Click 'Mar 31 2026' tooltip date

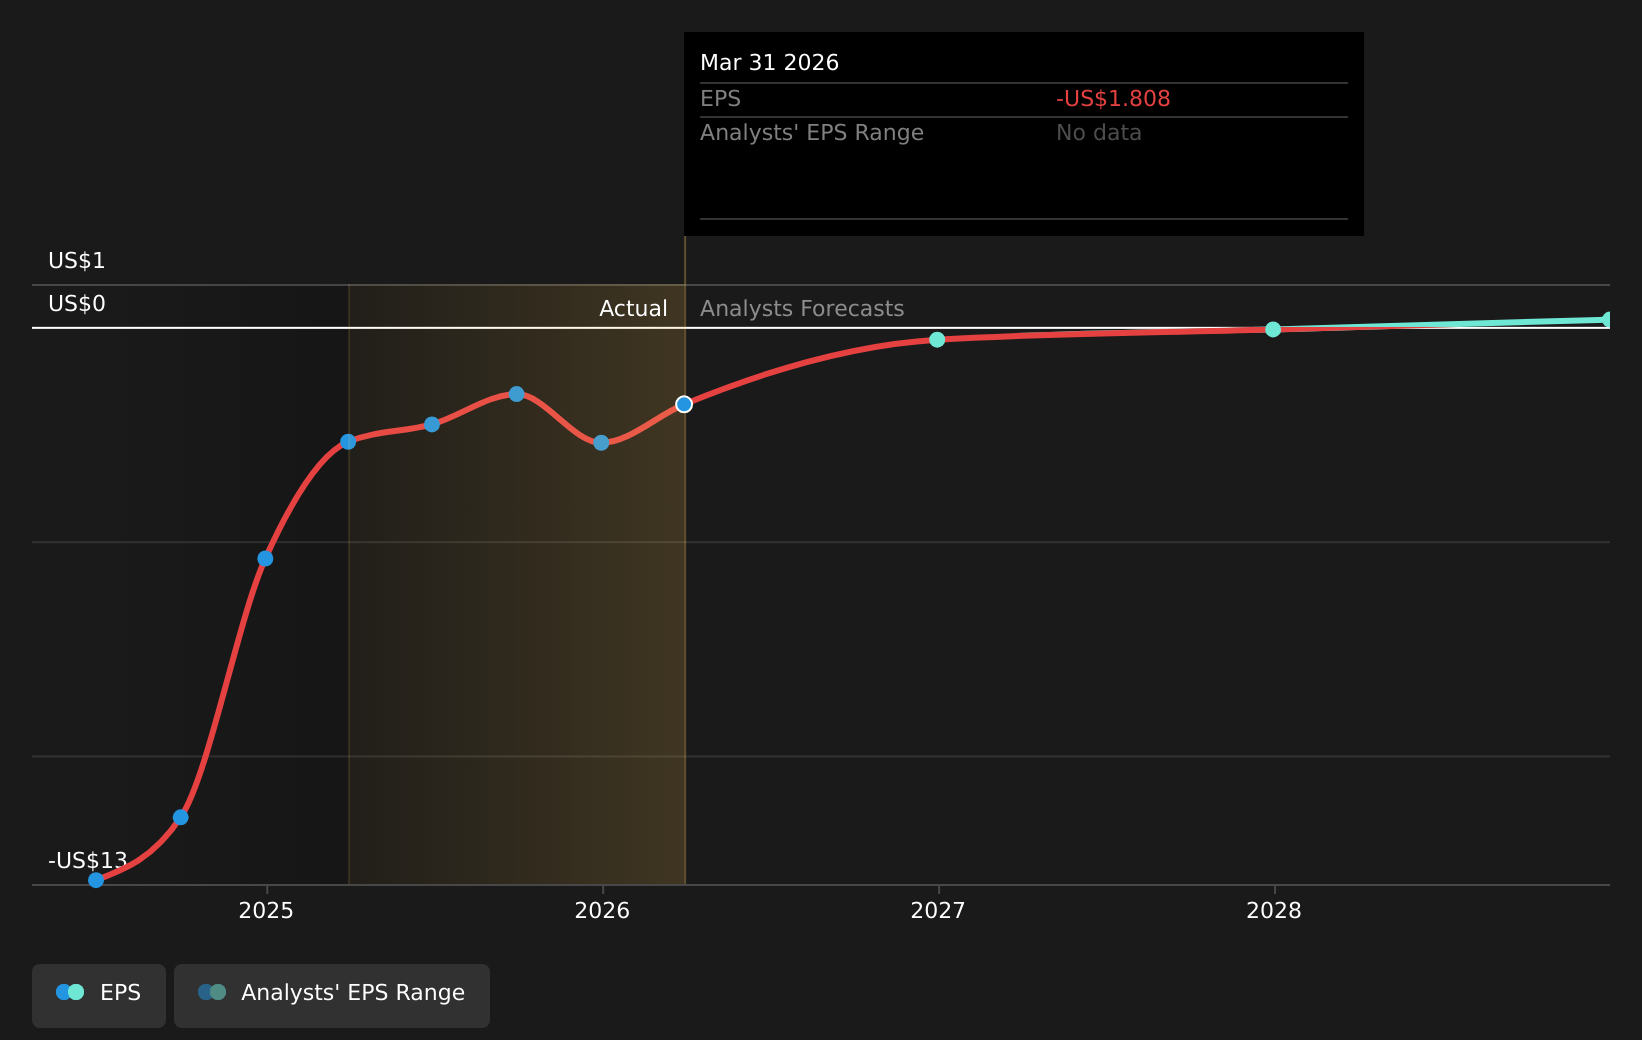(x=769, y=63)
